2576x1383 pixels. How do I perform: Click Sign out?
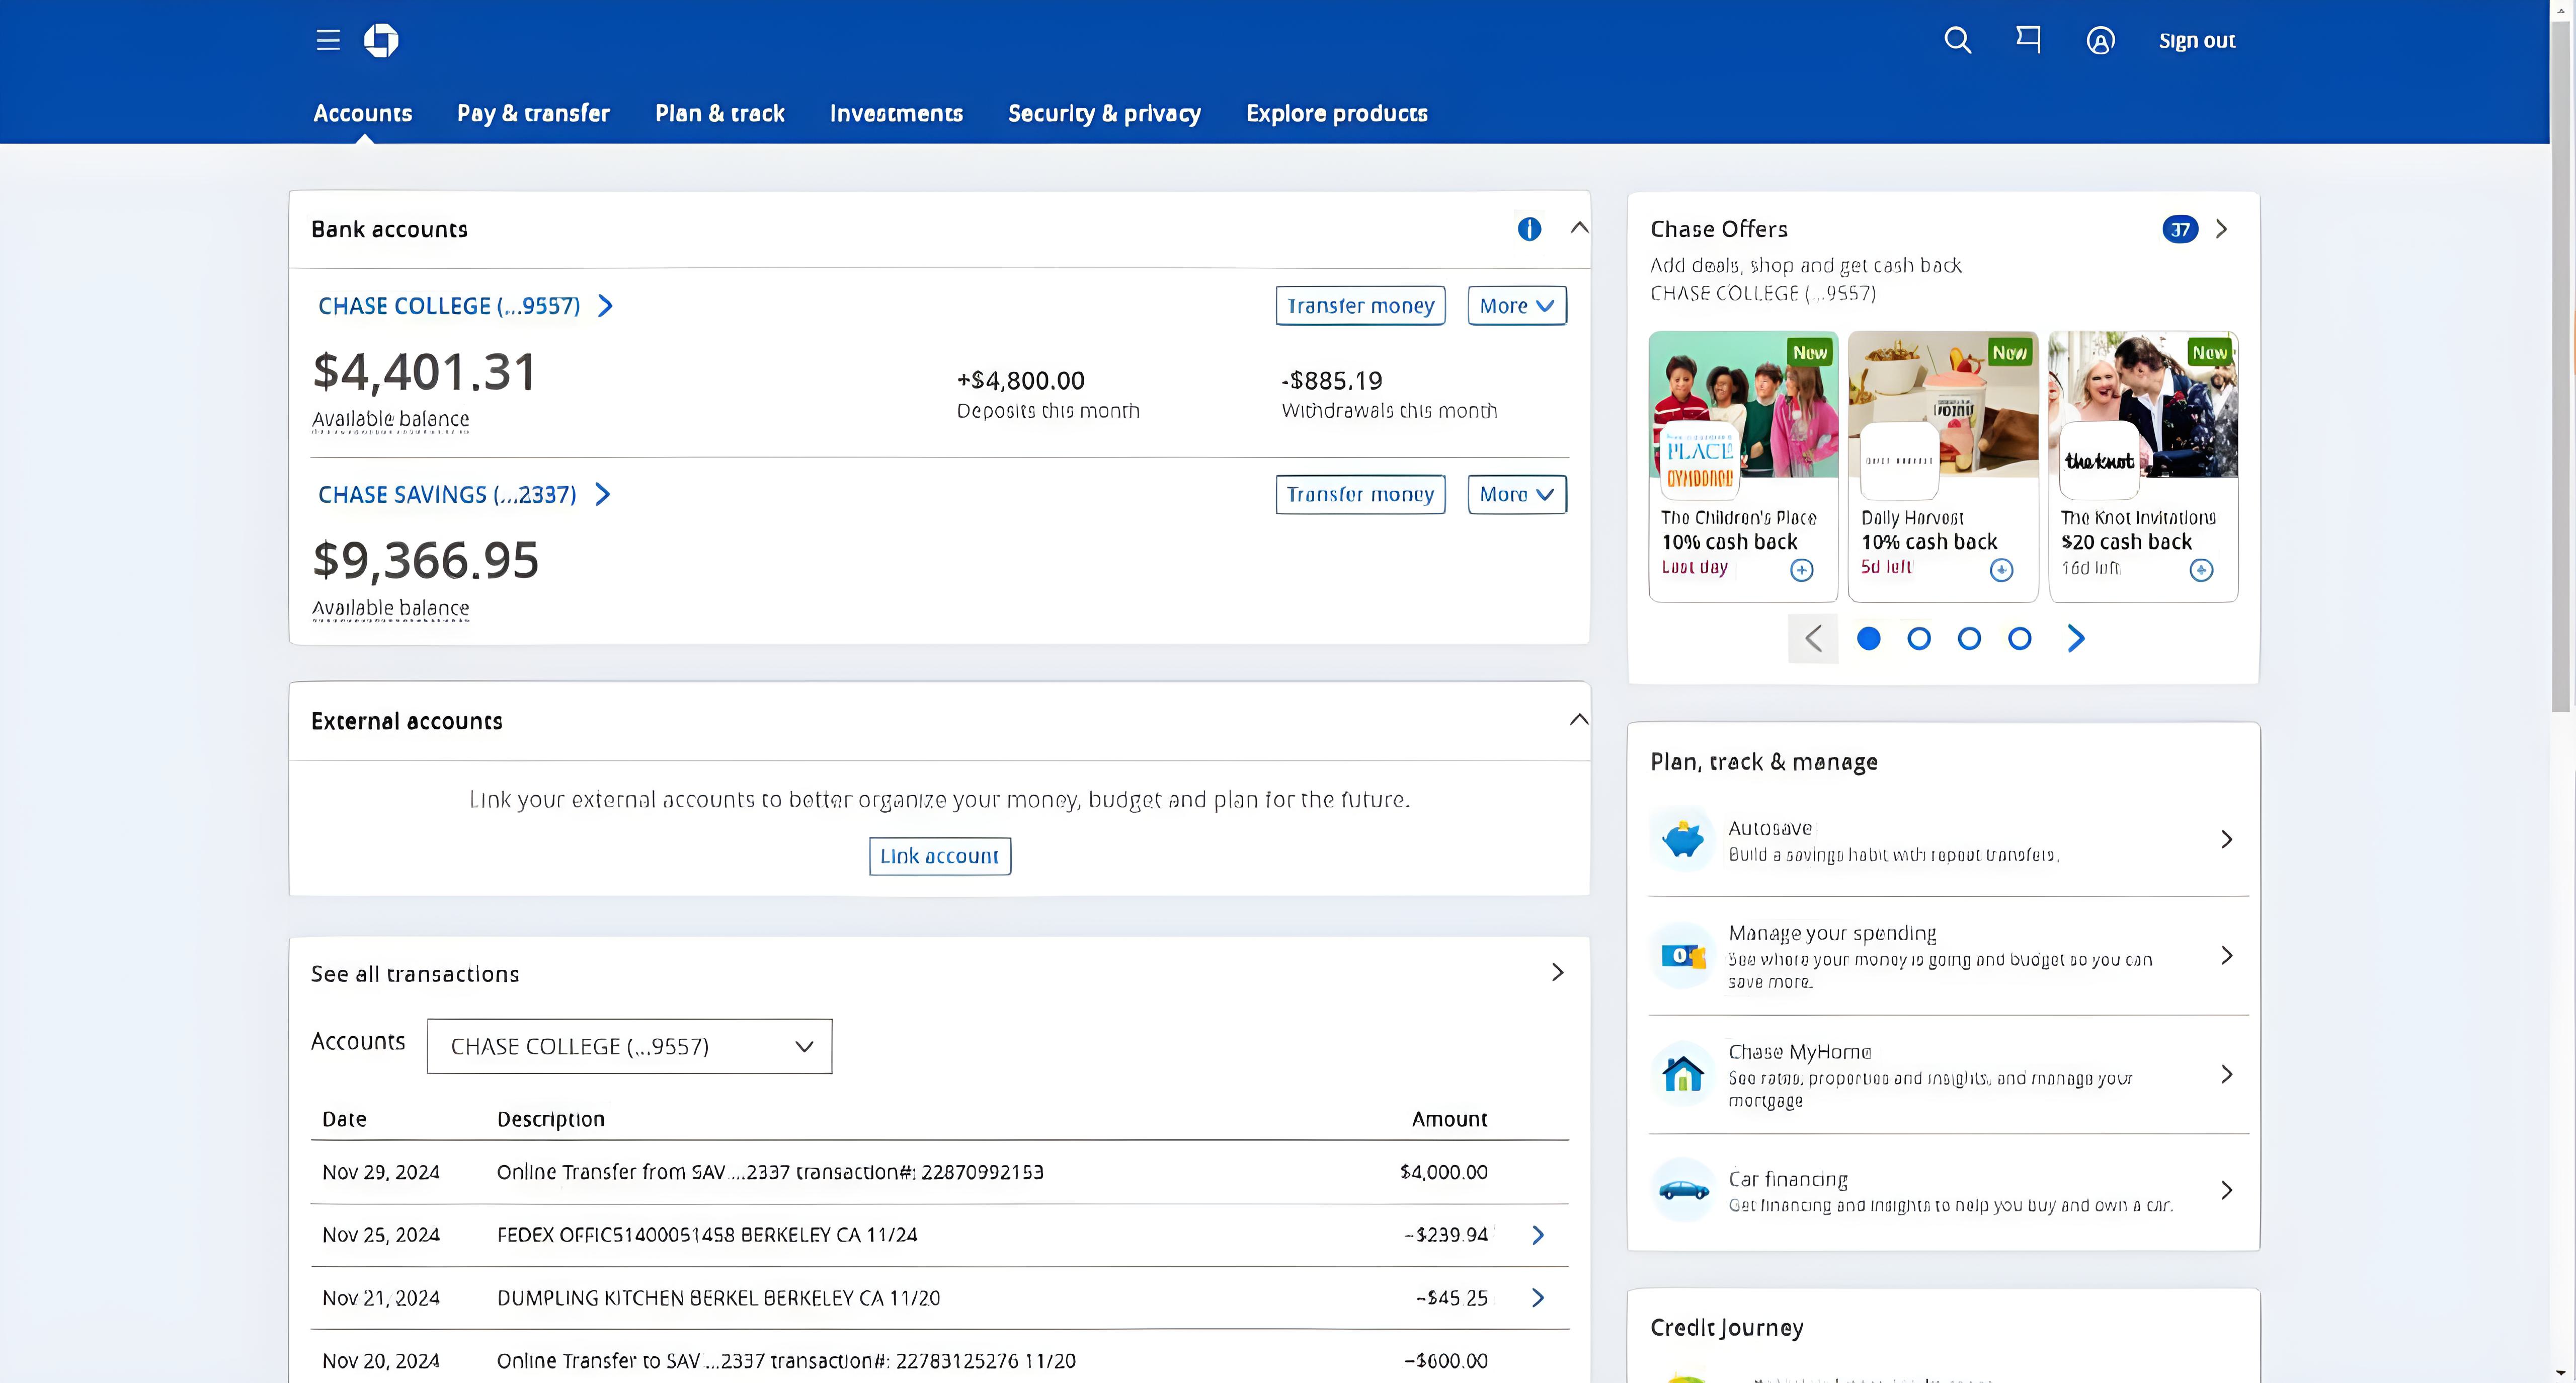[2197, 40]
